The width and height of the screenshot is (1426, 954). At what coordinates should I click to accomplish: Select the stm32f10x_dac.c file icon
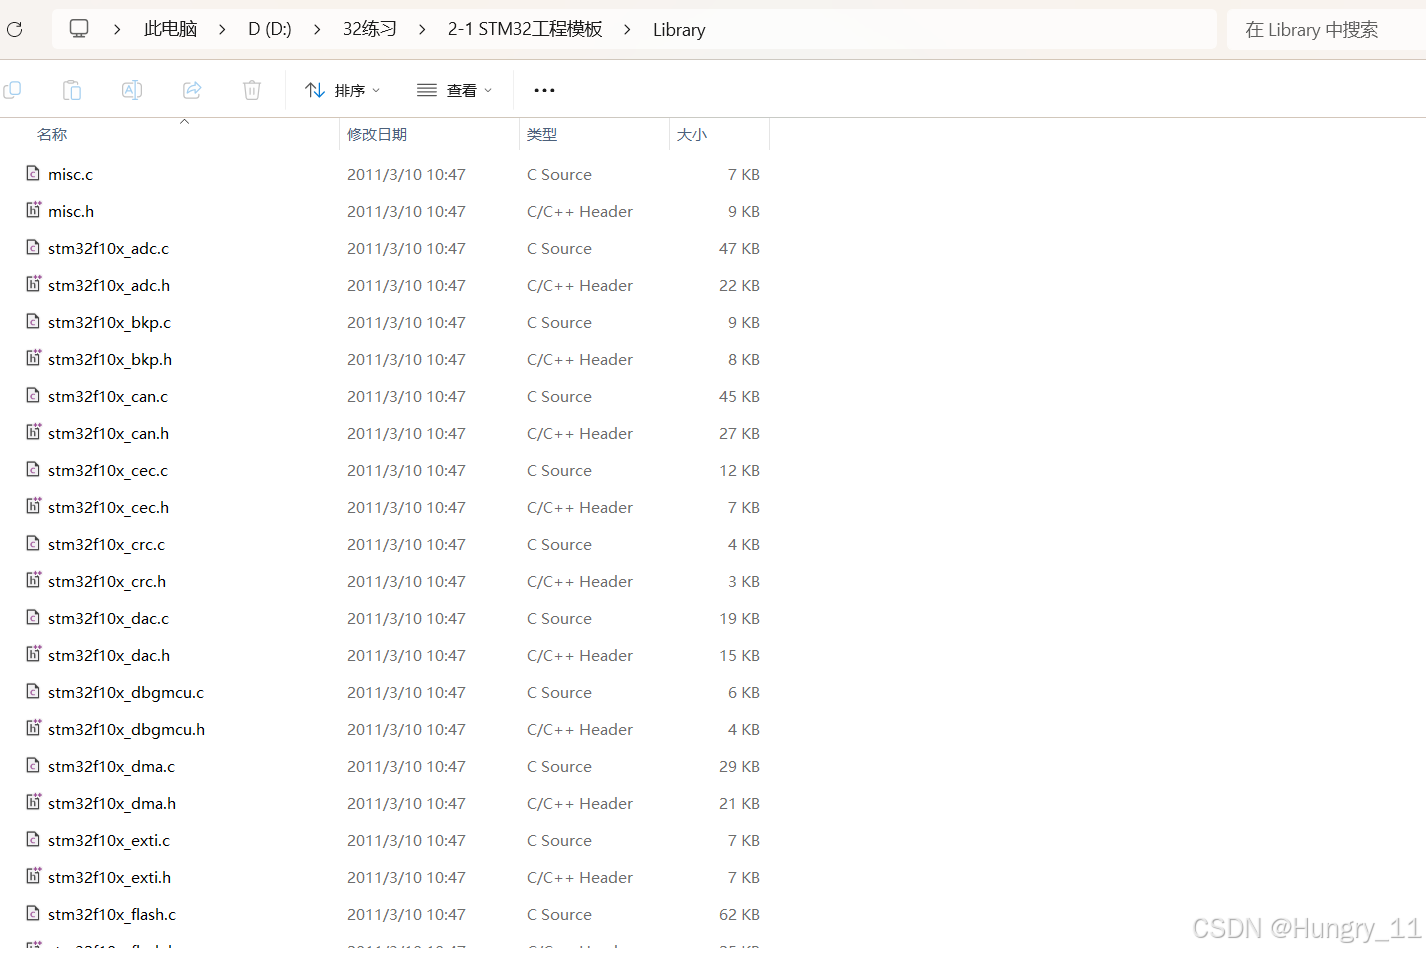33,617
